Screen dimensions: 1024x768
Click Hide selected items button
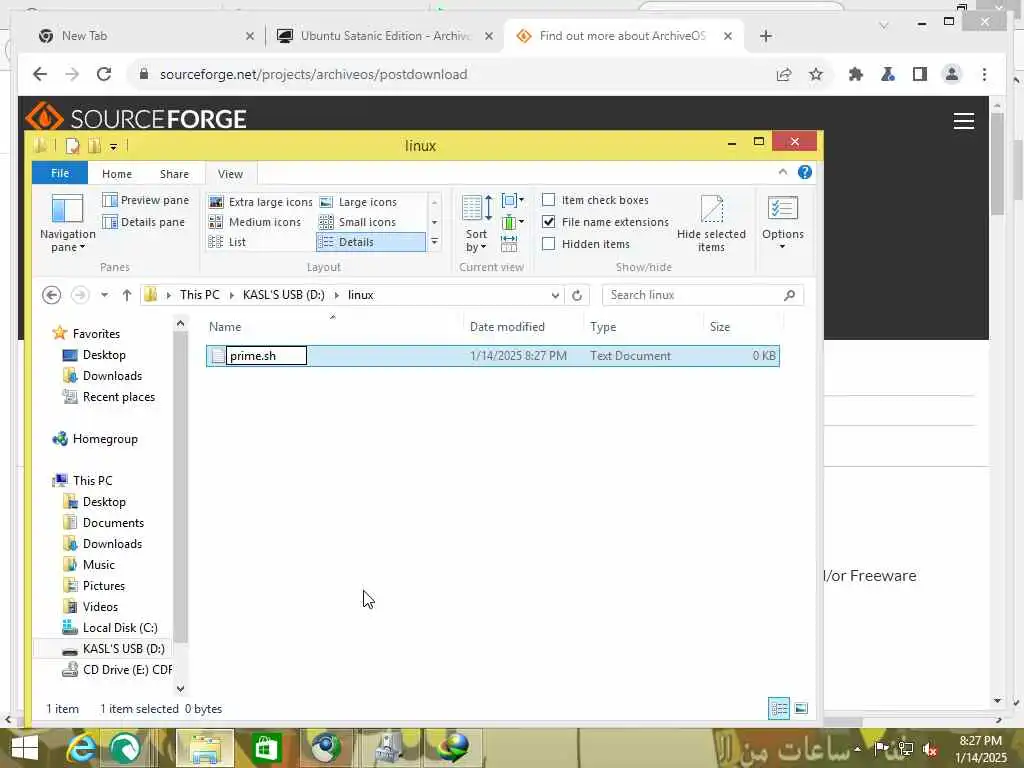(x=711, y=223)
